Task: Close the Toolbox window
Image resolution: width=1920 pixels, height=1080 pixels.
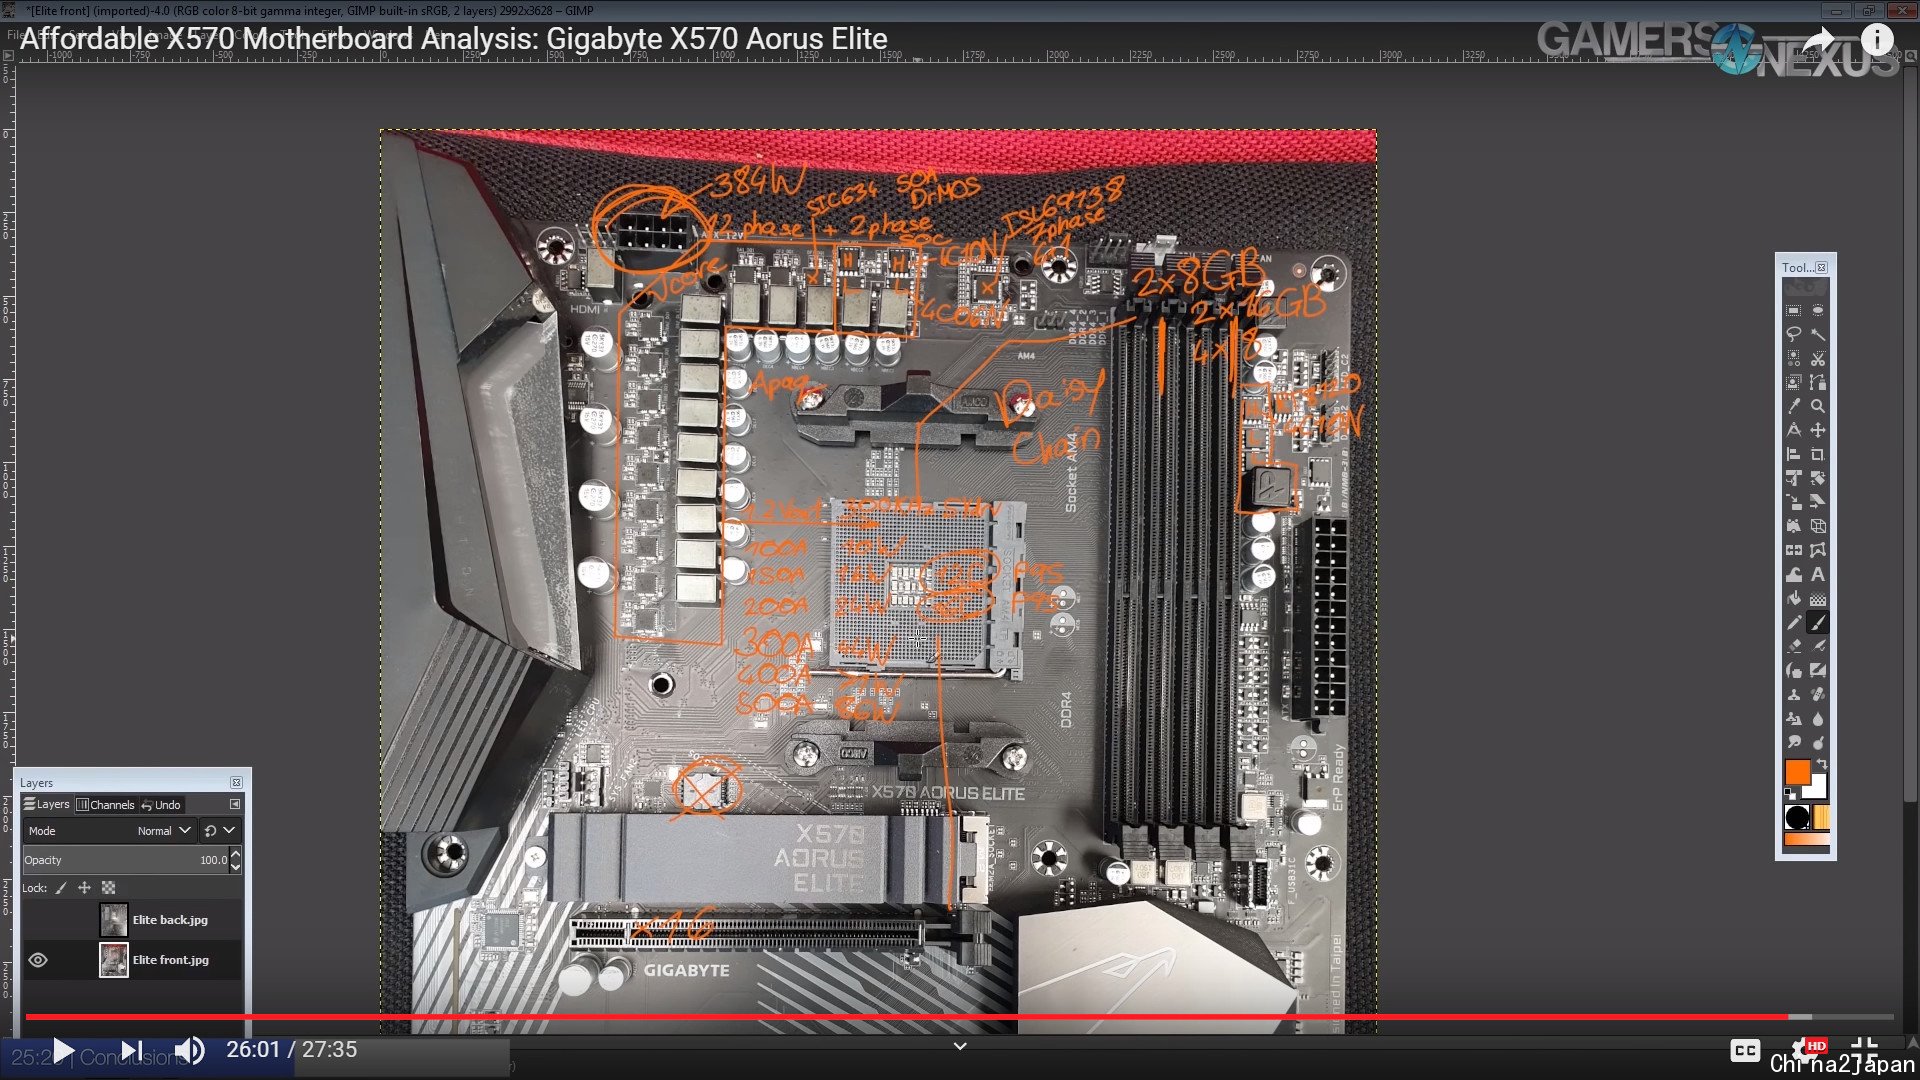Action: [1821, 268]
